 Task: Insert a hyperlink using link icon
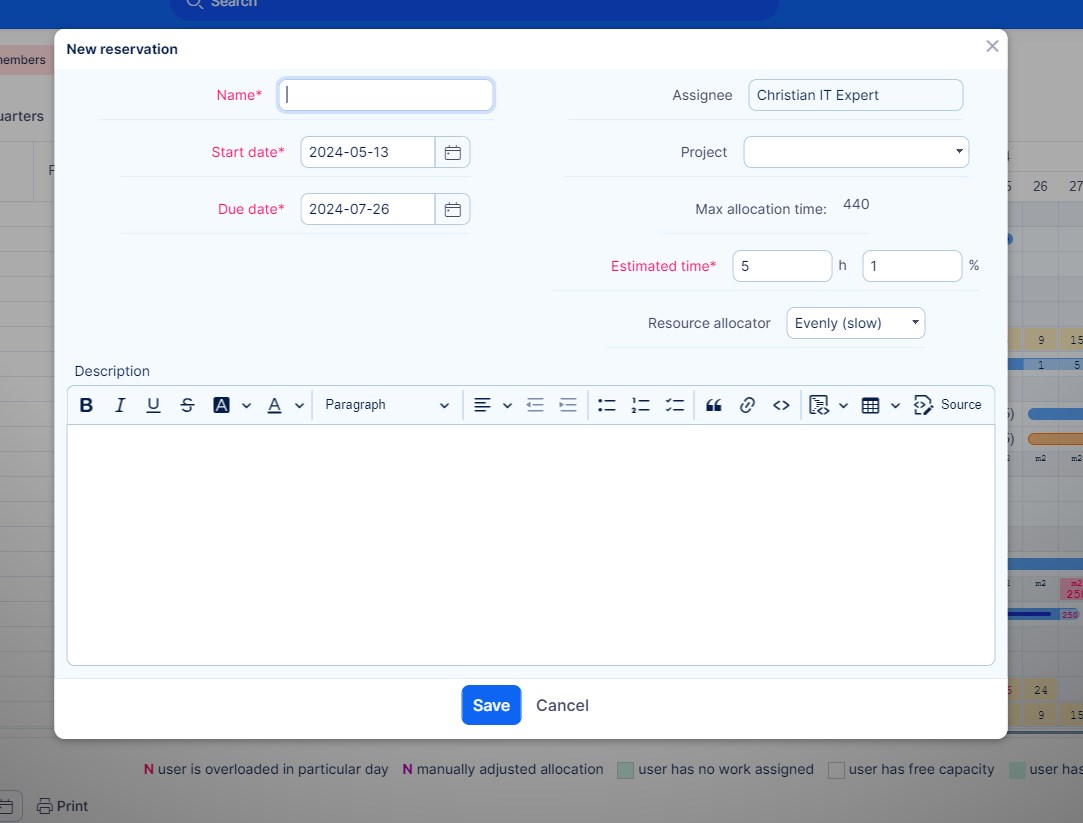click(x=747, y=405)
